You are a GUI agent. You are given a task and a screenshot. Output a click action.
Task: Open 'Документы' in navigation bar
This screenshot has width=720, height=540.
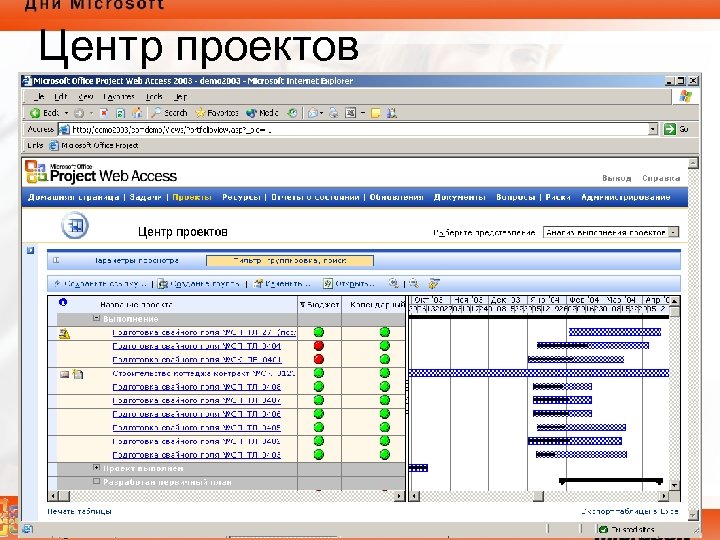[459, 197]
